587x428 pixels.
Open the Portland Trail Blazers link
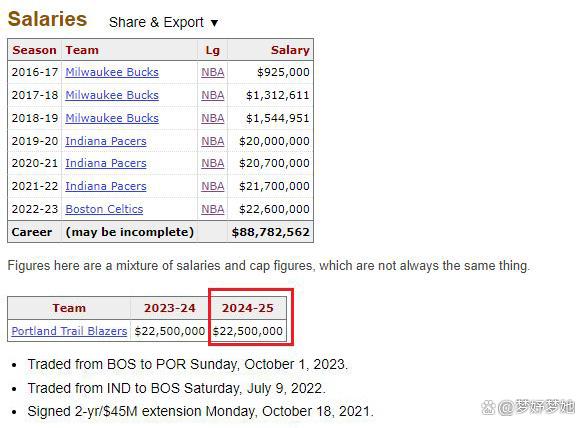coord(69,331)
